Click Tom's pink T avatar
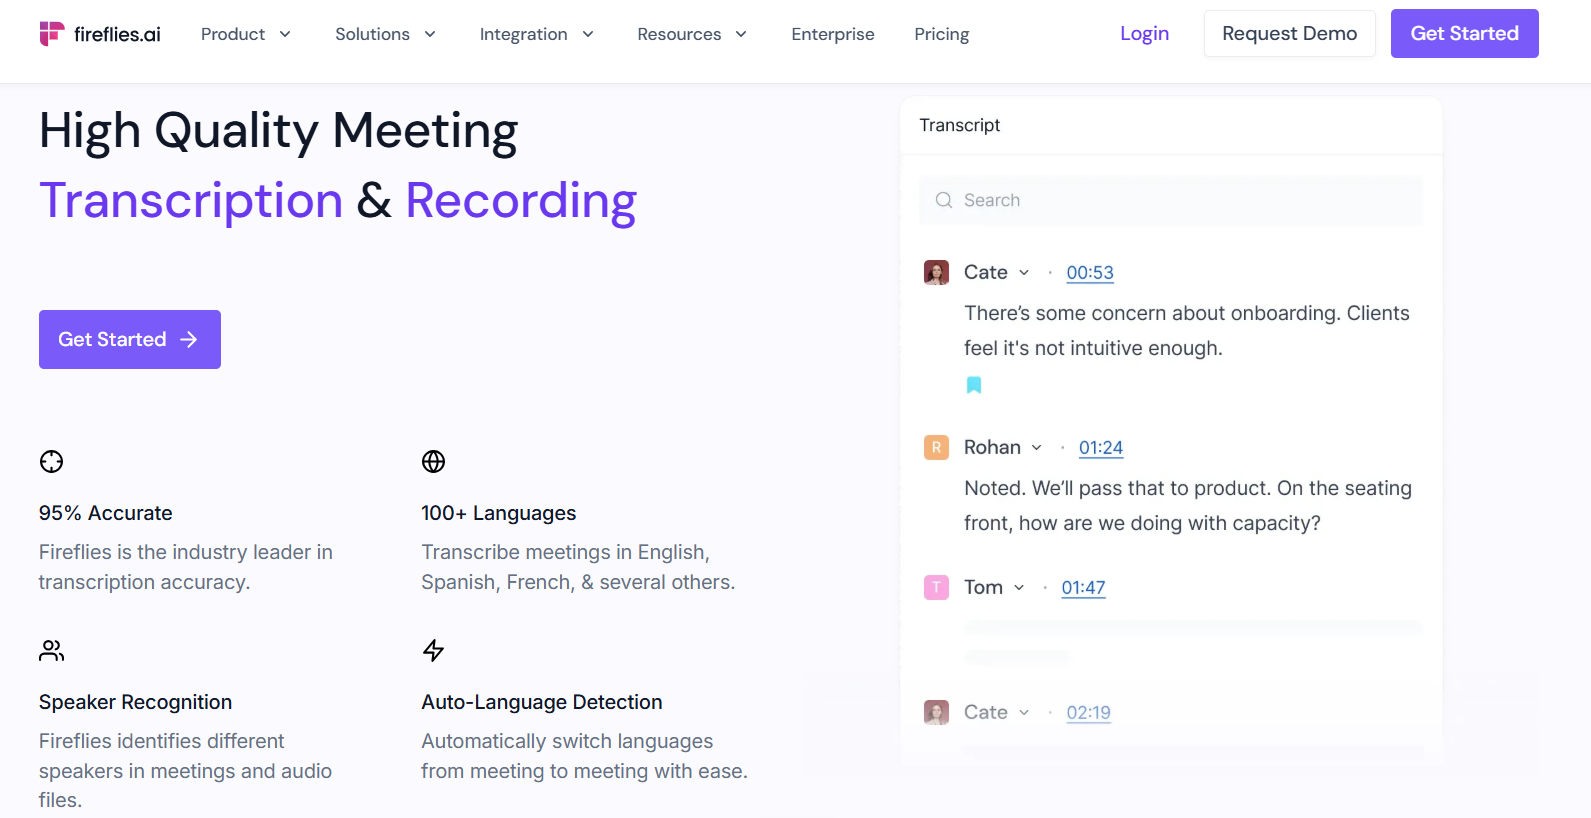1591x818 pixels. 936,587
